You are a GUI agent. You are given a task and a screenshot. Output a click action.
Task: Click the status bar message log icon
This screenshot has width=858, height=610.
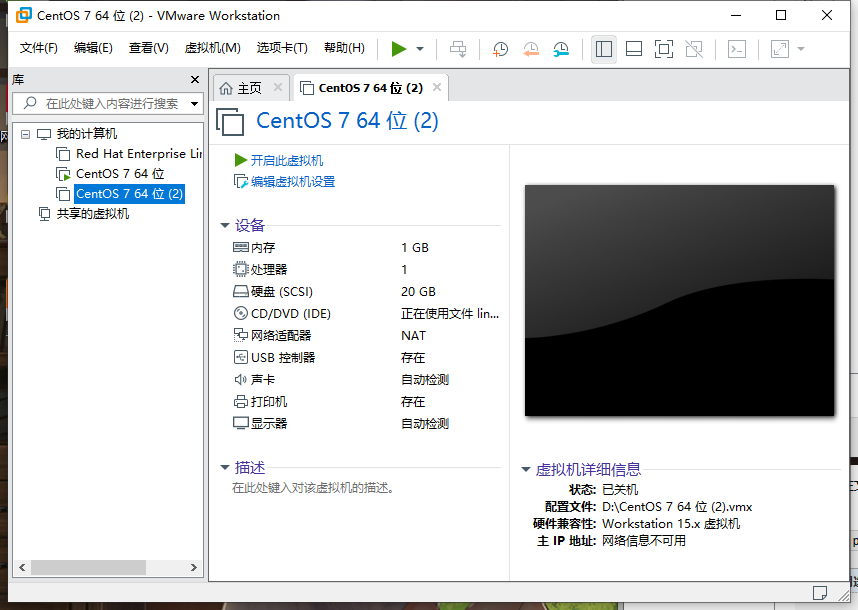[819, 592]
